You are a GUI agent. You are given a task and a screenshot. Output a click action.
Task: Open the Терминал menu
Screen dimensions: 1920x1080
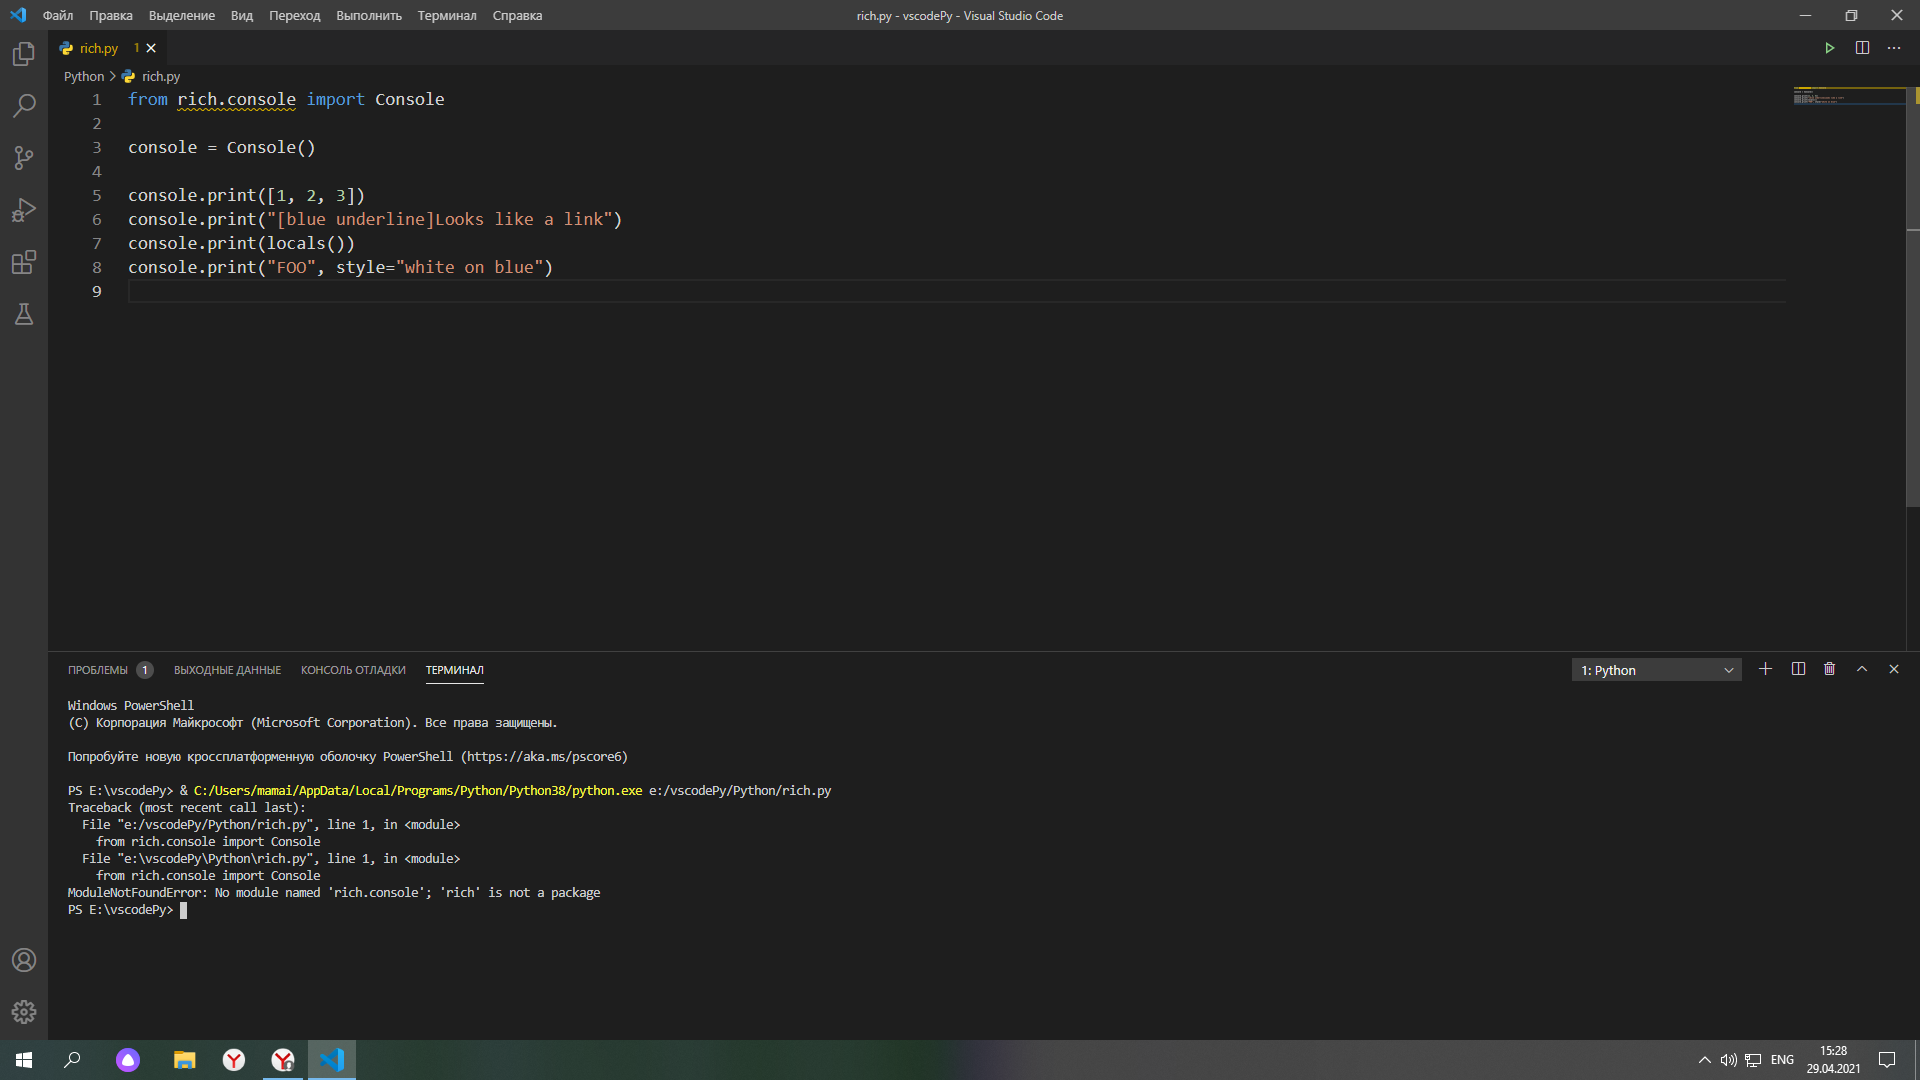tap(447, 15)
